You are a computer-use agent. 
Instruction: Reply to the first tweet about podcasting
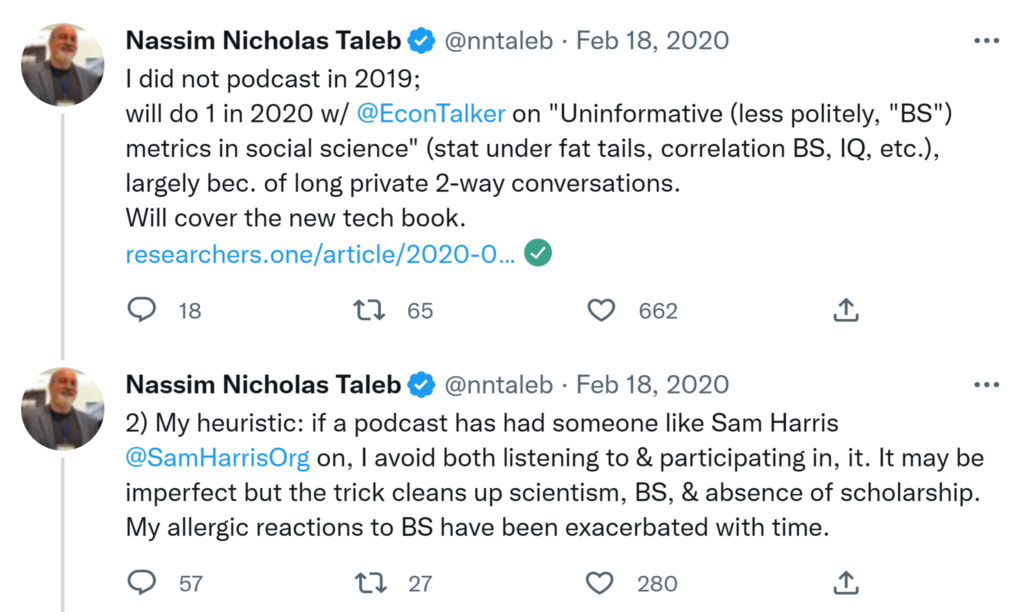pos(143,311)
